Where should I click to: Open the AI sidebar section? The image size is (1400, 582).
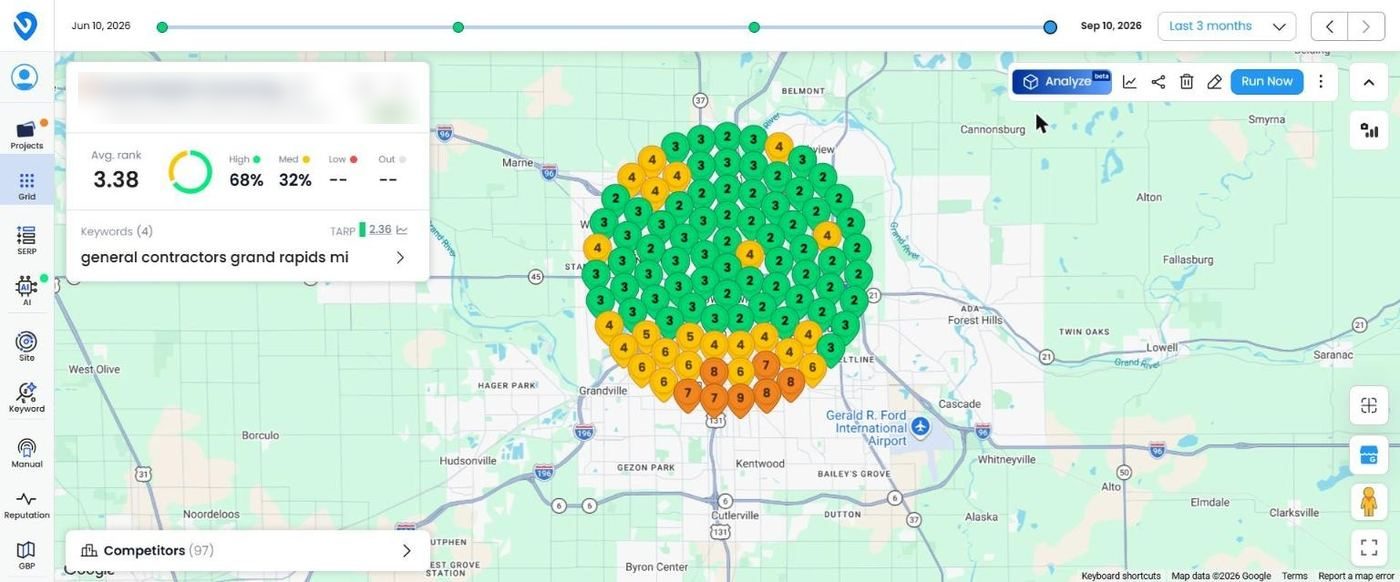tap(27, 291)
